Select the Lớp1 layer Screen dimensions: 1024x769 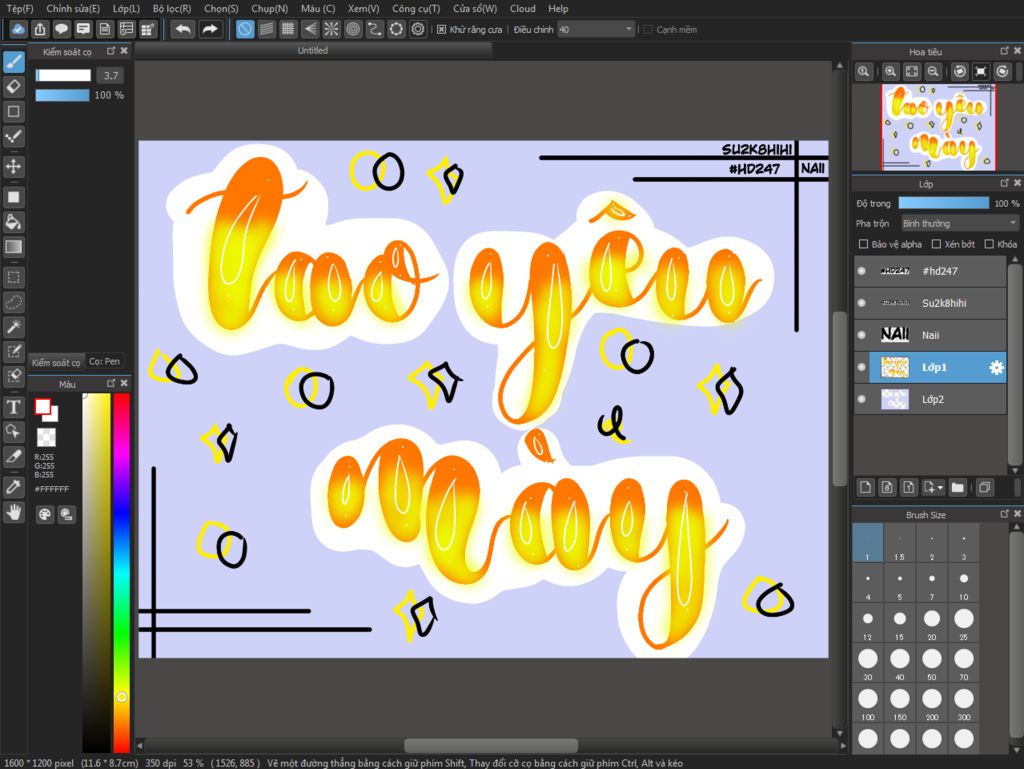coord(937,368)
